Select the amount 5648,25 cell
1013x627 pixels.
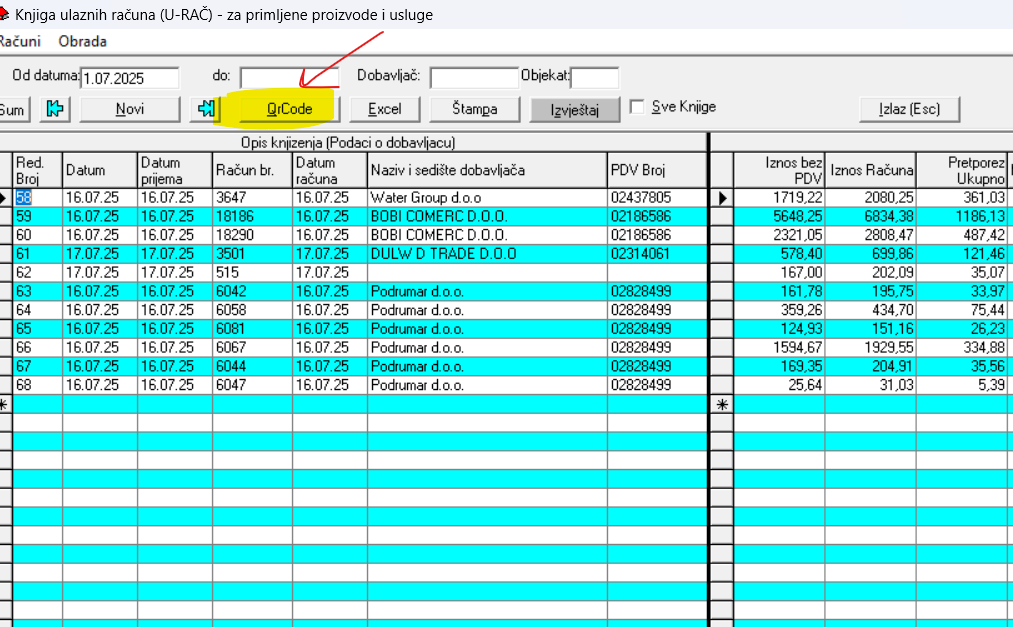pos(779,216)
